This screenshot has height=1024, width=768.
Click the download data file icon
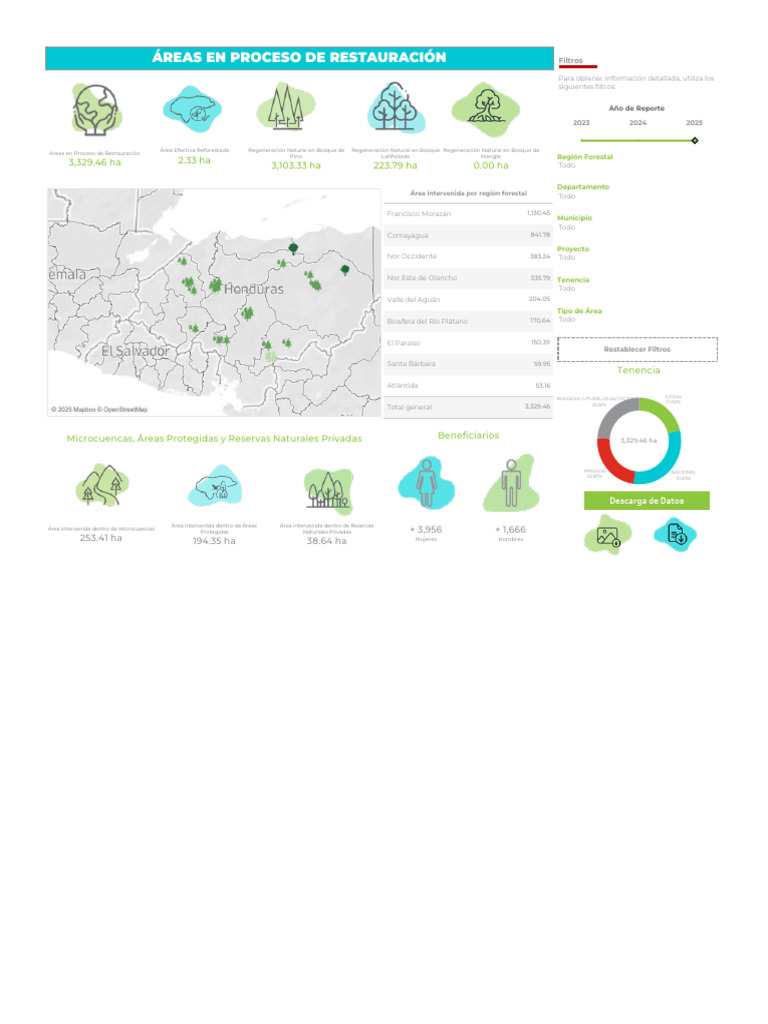point(675,534)
